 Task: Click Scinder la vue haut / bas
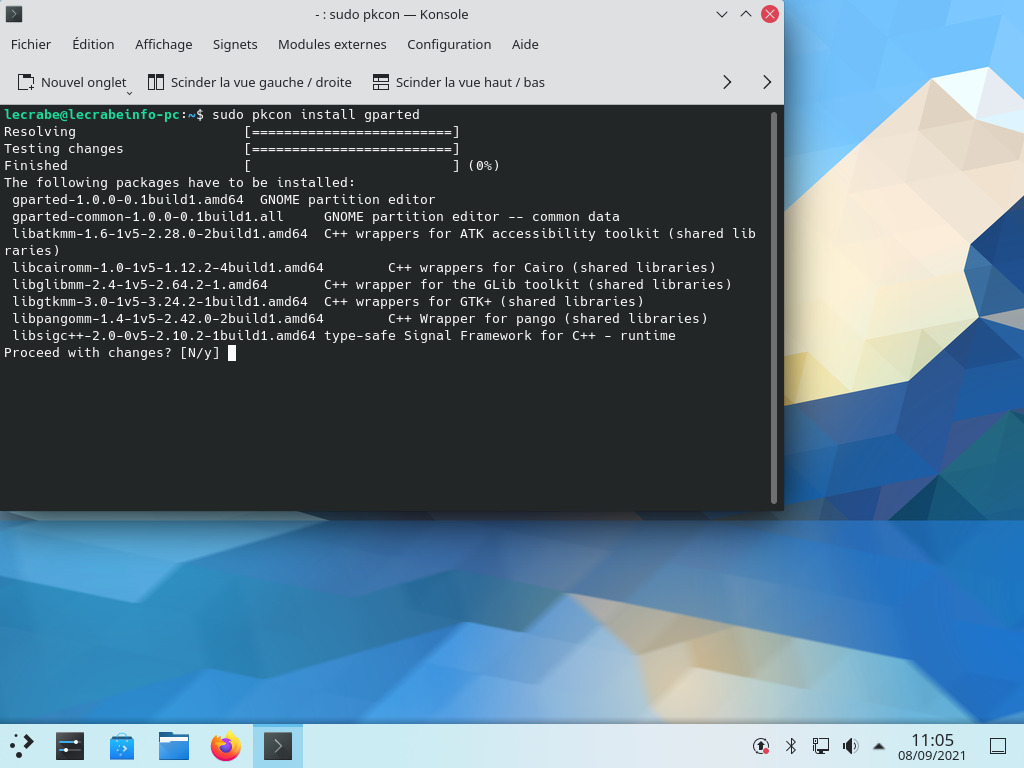click(x=458, y=82)
